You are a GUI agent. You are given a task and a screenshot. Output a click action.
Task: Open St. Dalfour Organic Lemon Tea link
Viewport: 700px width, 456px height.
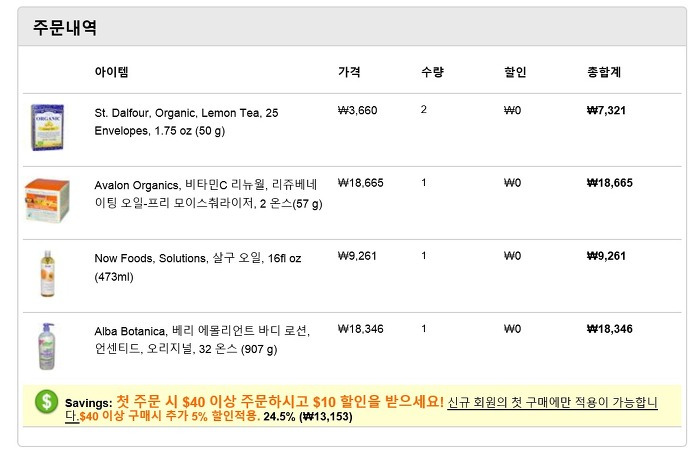186,122
